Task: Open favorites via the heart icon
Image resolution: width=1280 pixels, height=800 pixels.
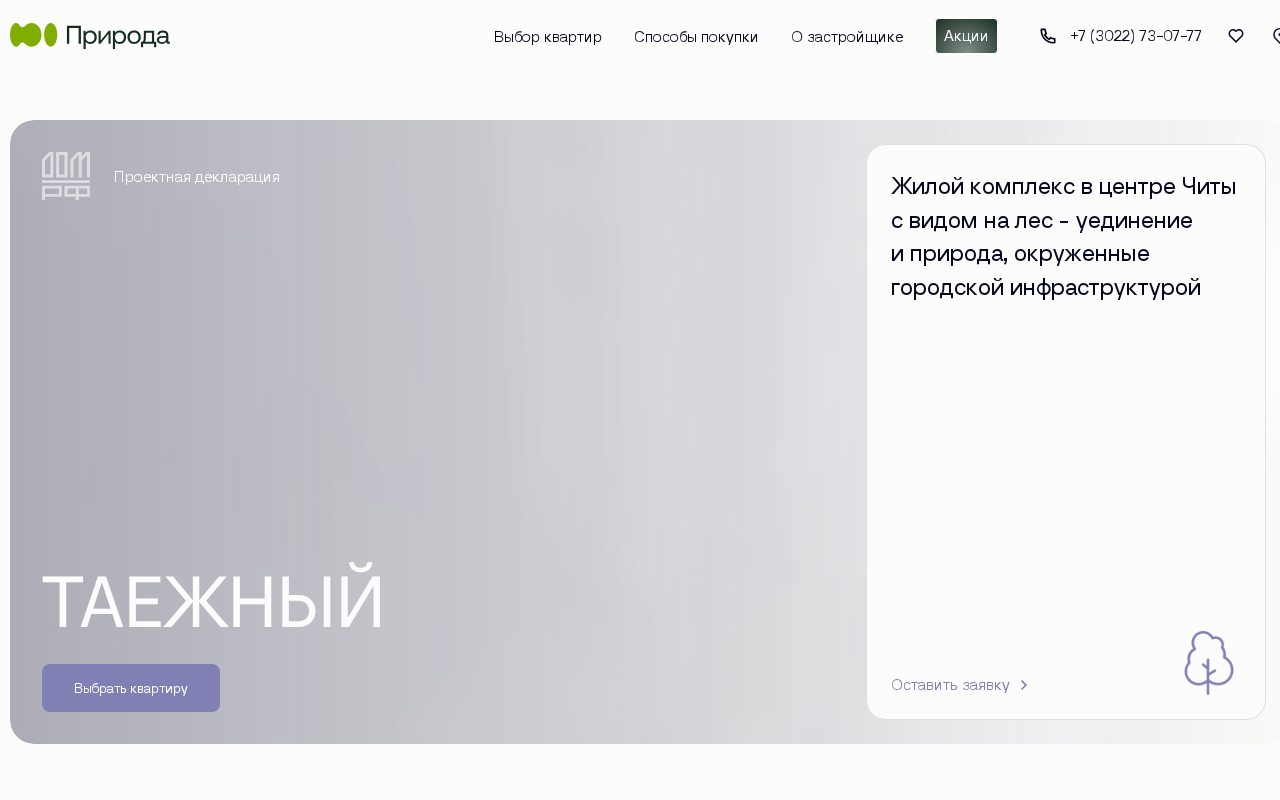Action: (1236, 36)
